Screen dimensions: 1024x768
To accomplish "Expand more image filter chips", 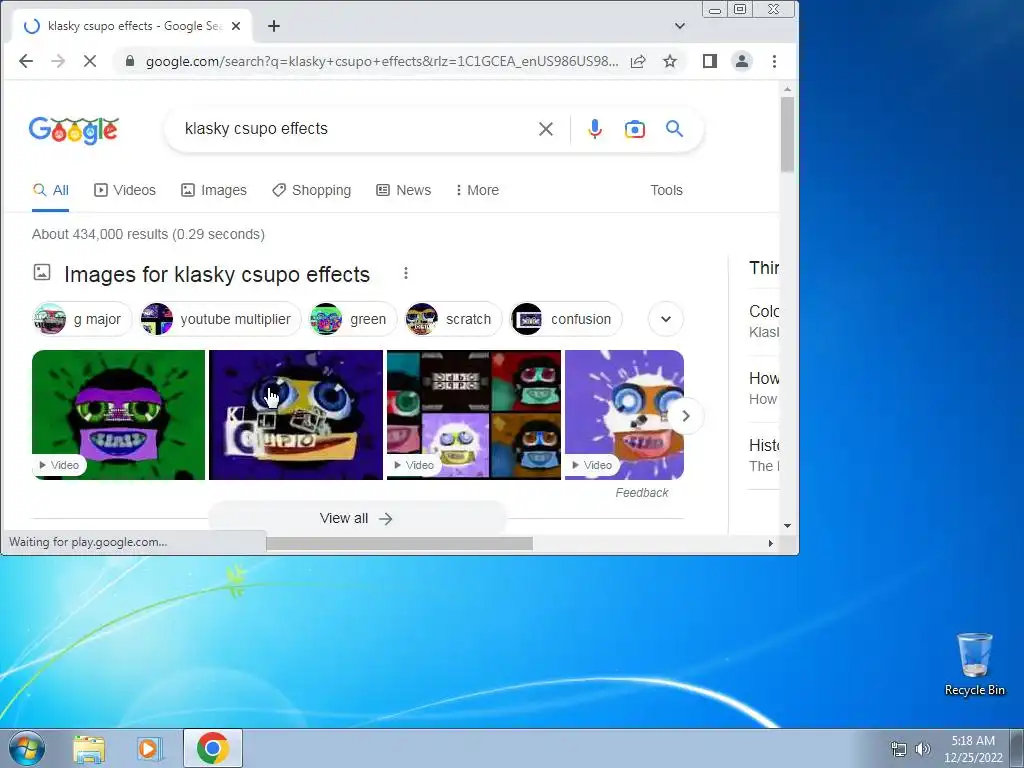I will point(665,319).
